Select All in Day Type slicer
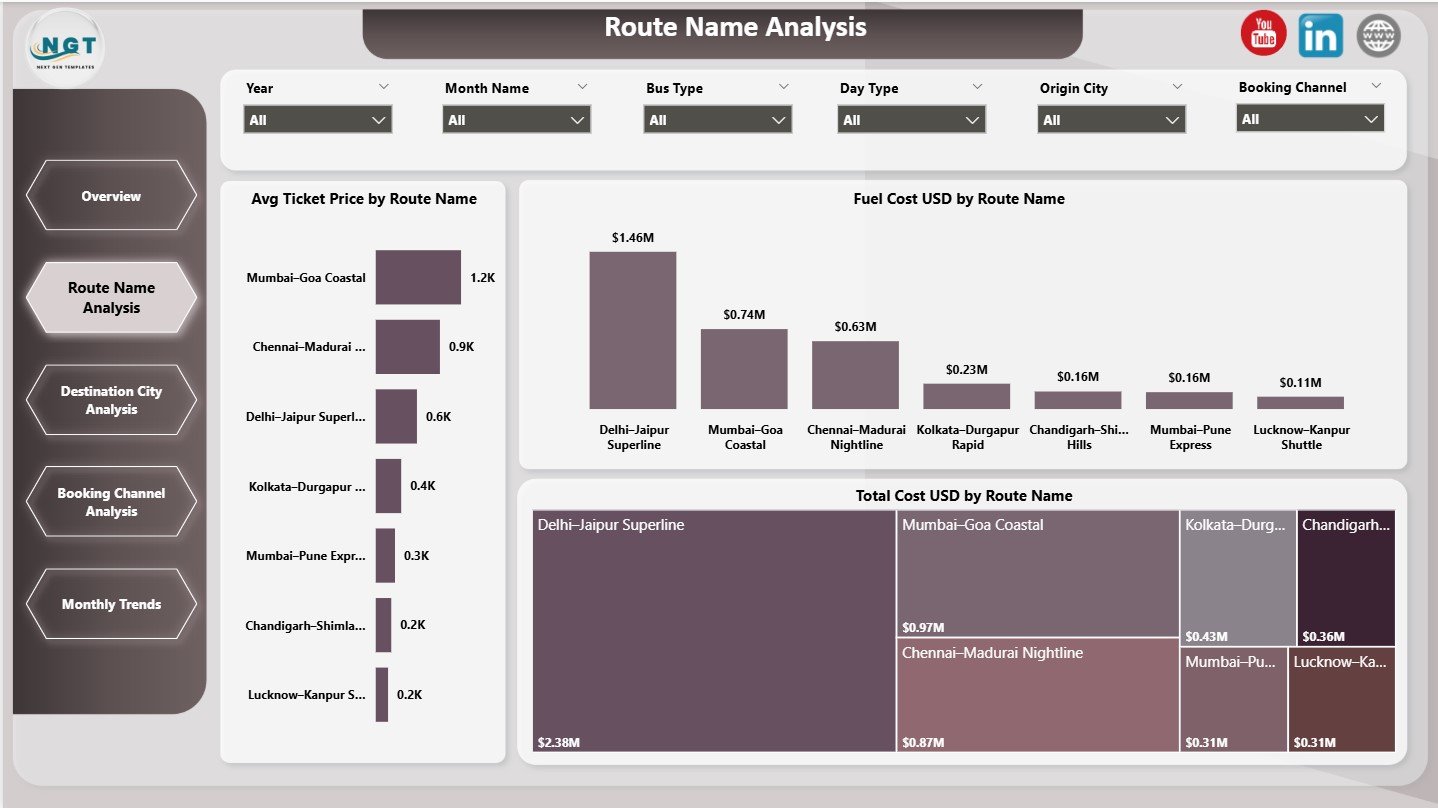This screenshot has width=1438, height=808. (910, 118)
